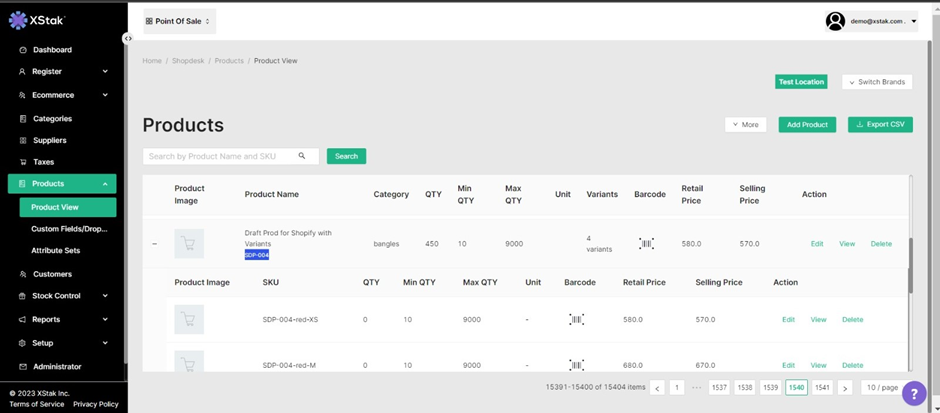Open Suppliers in the sidebar
Screen dimensions: 940x413
(50, 141)
